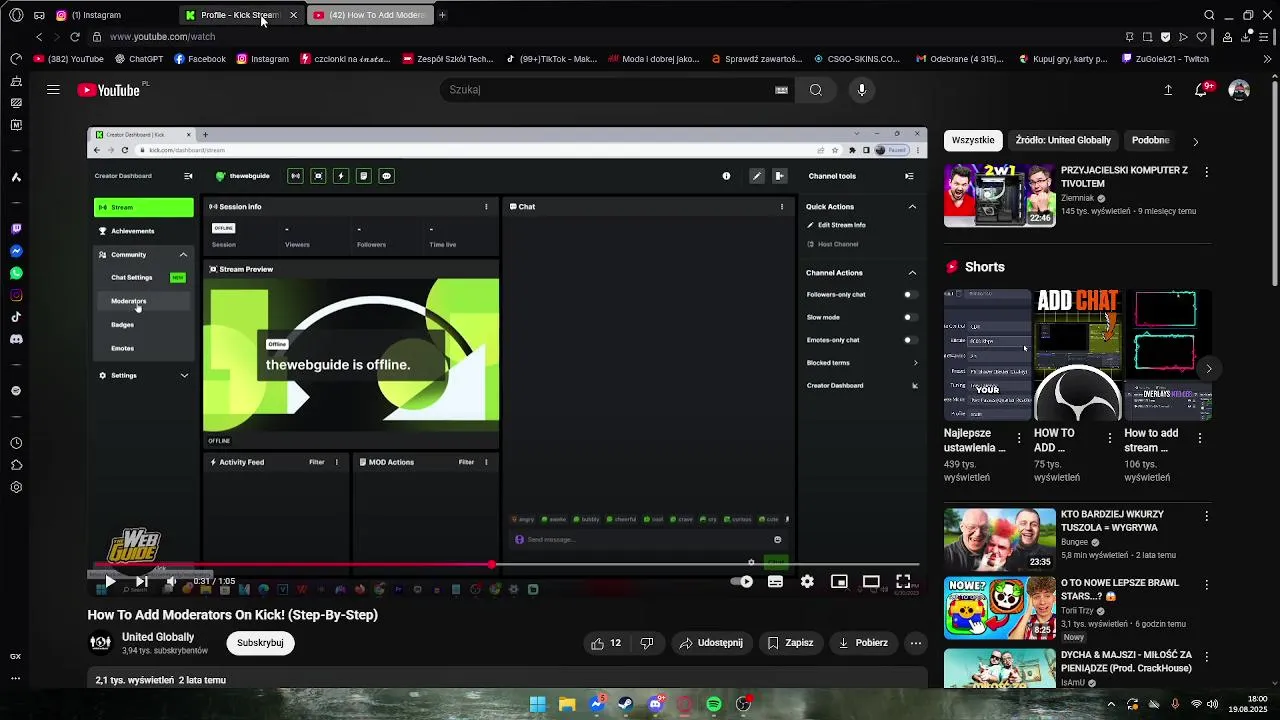The image size is (1280, 720).
Task: Enter fullscreen mode
Action: (903, 581)
